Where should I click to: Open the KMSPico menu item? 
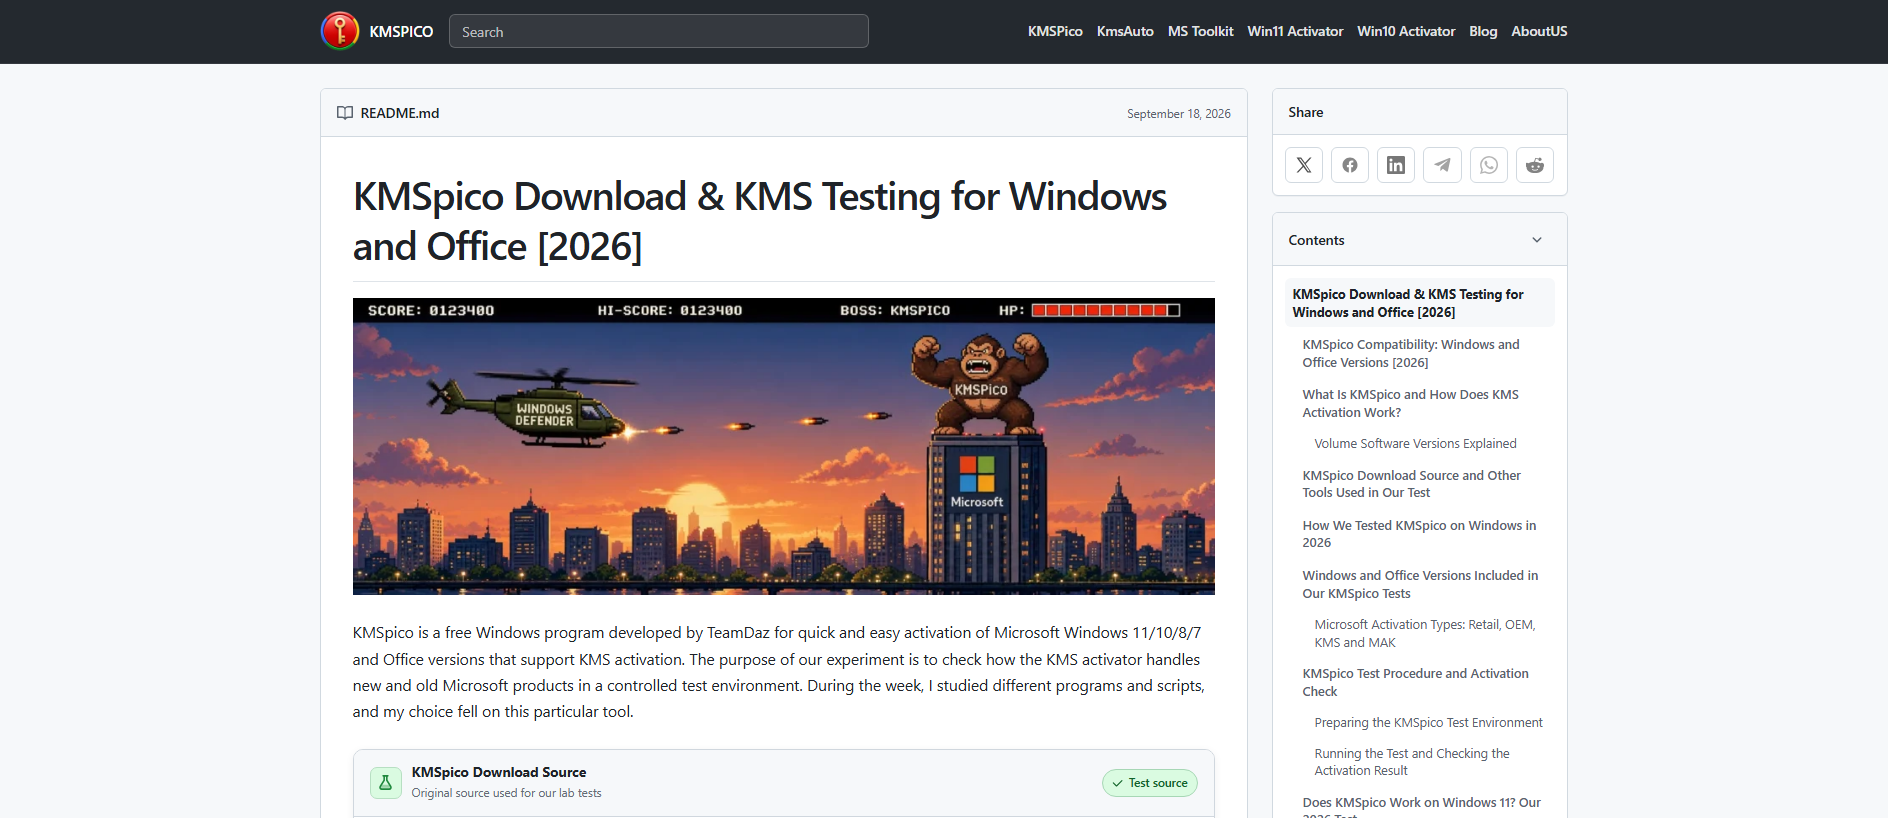click(1055, 31)
